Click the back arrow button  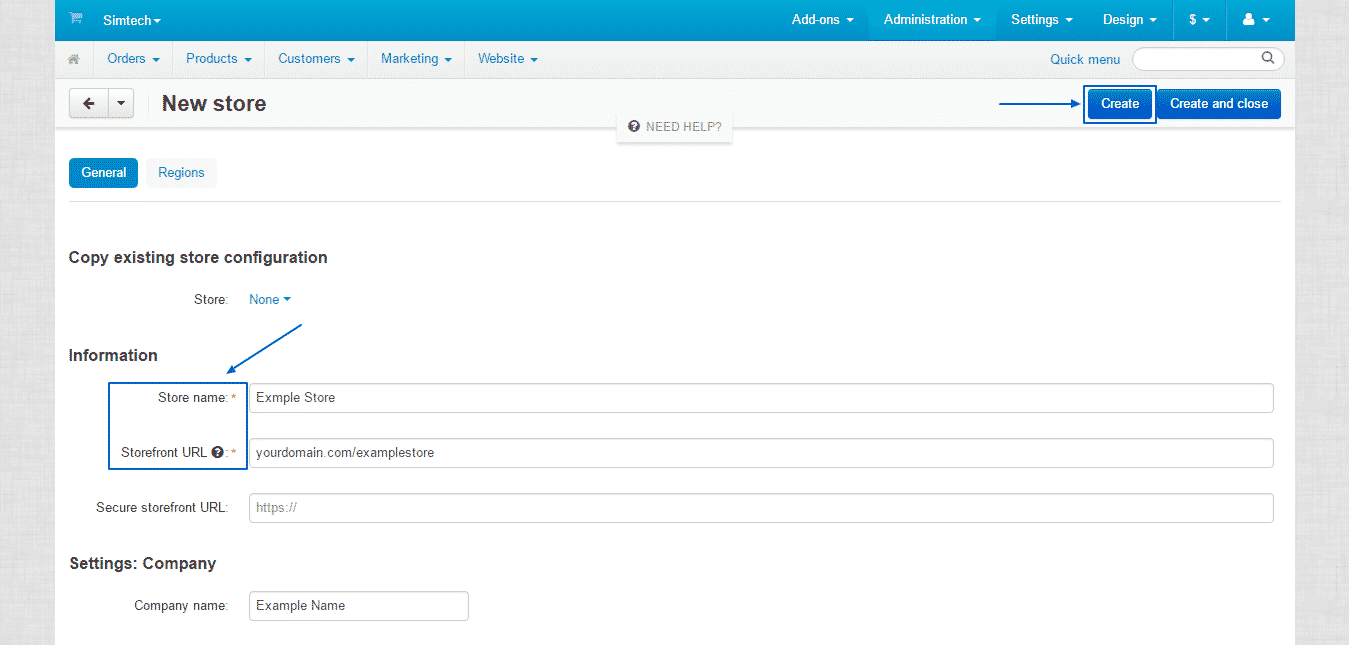[x=89, y=103]
